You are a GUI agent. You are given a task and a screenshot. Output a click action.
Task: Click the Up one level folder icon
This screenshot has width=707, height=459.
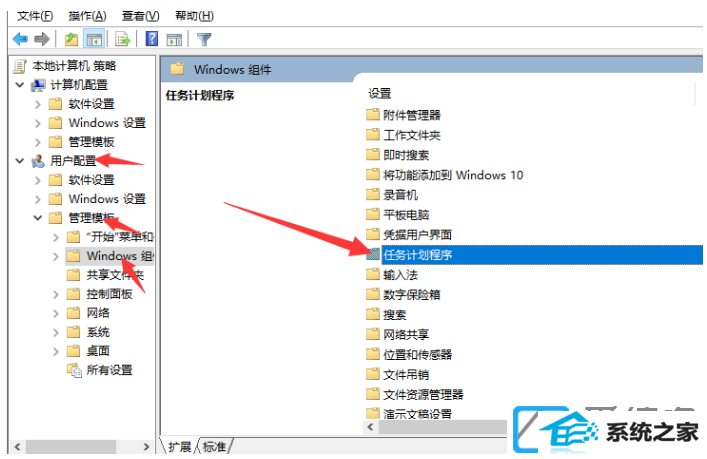[x=71, y=39]
